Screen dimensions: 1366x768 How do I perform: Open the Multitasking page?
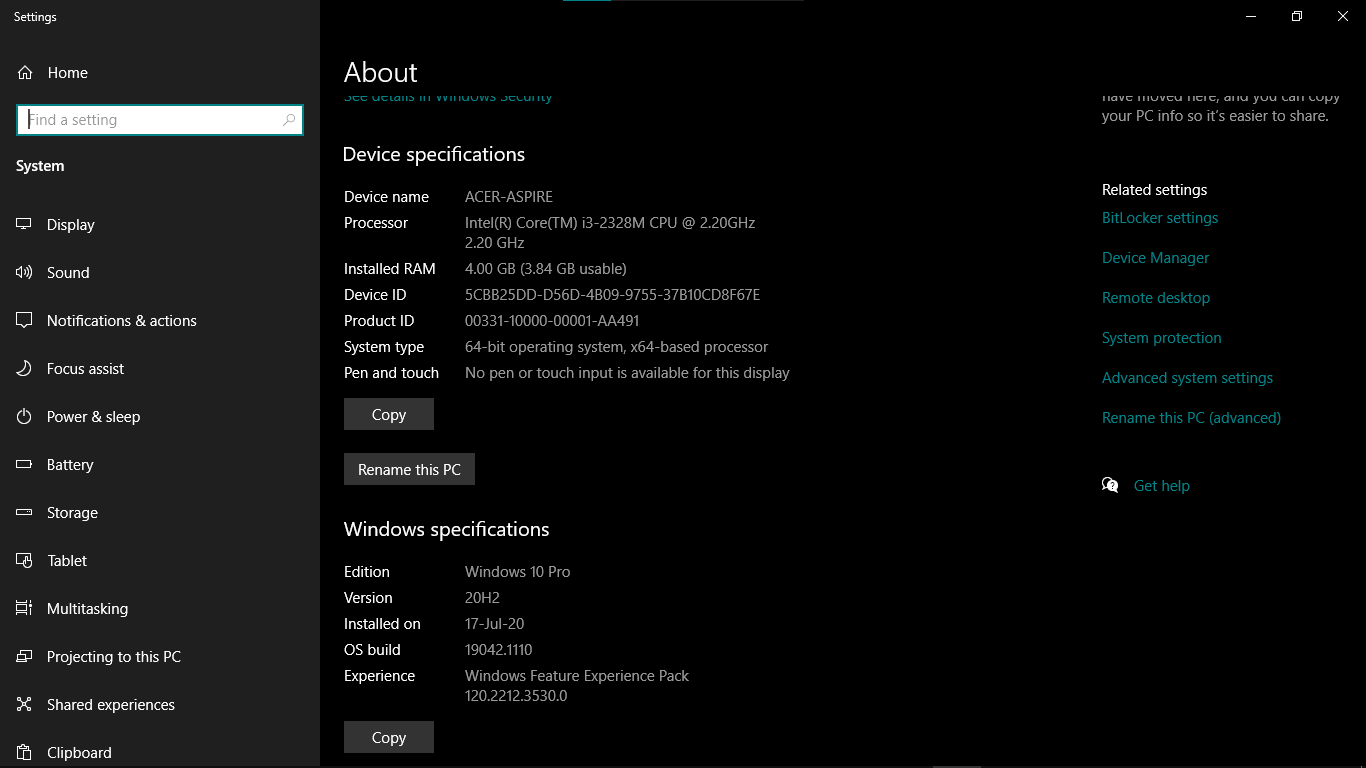point(160,608)
